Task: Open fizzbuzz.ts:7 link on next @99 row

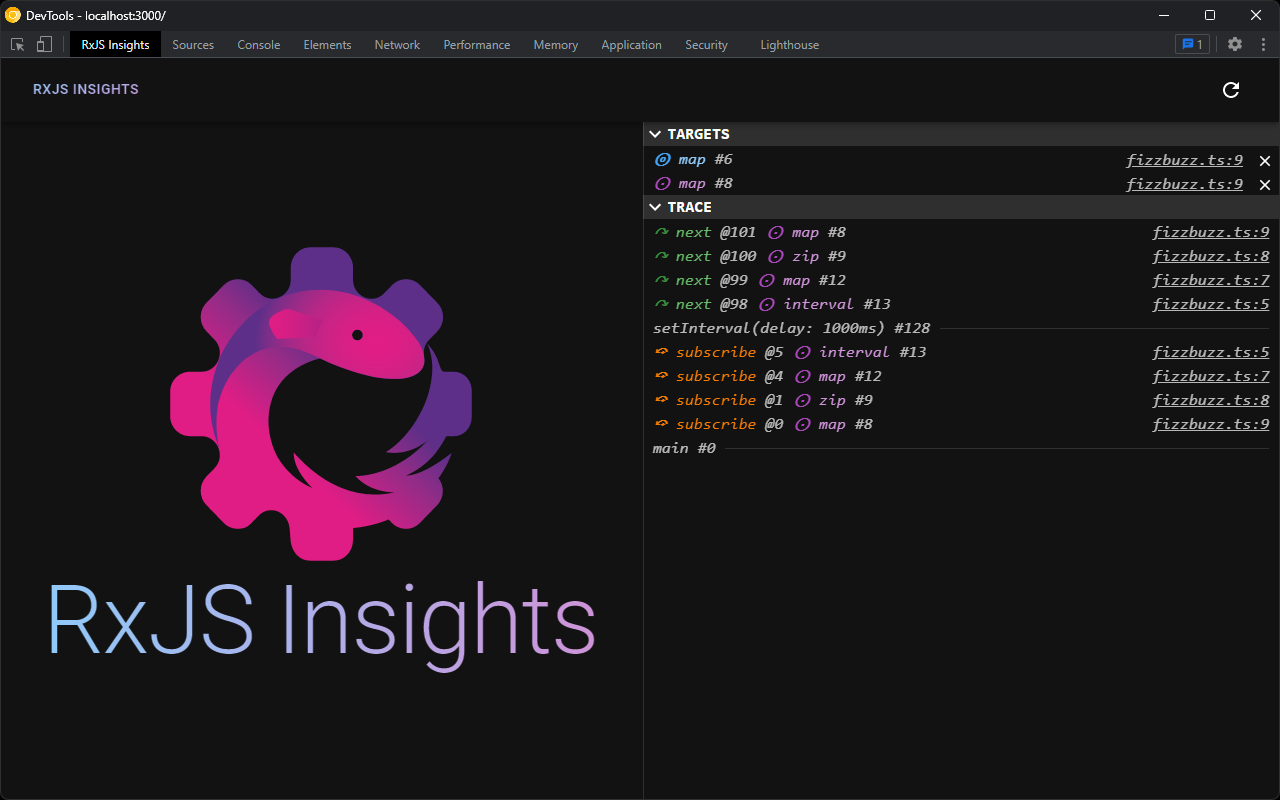Action: 1211,281
